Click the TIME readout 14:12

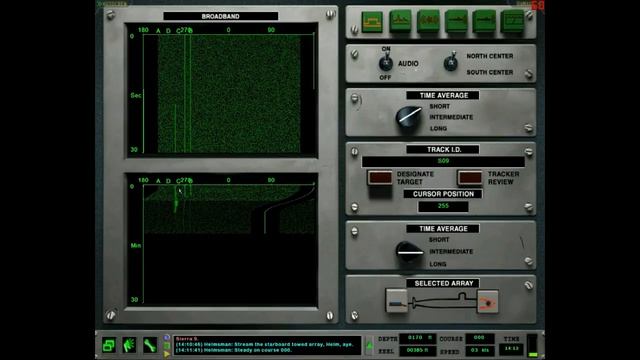(511, 349)
